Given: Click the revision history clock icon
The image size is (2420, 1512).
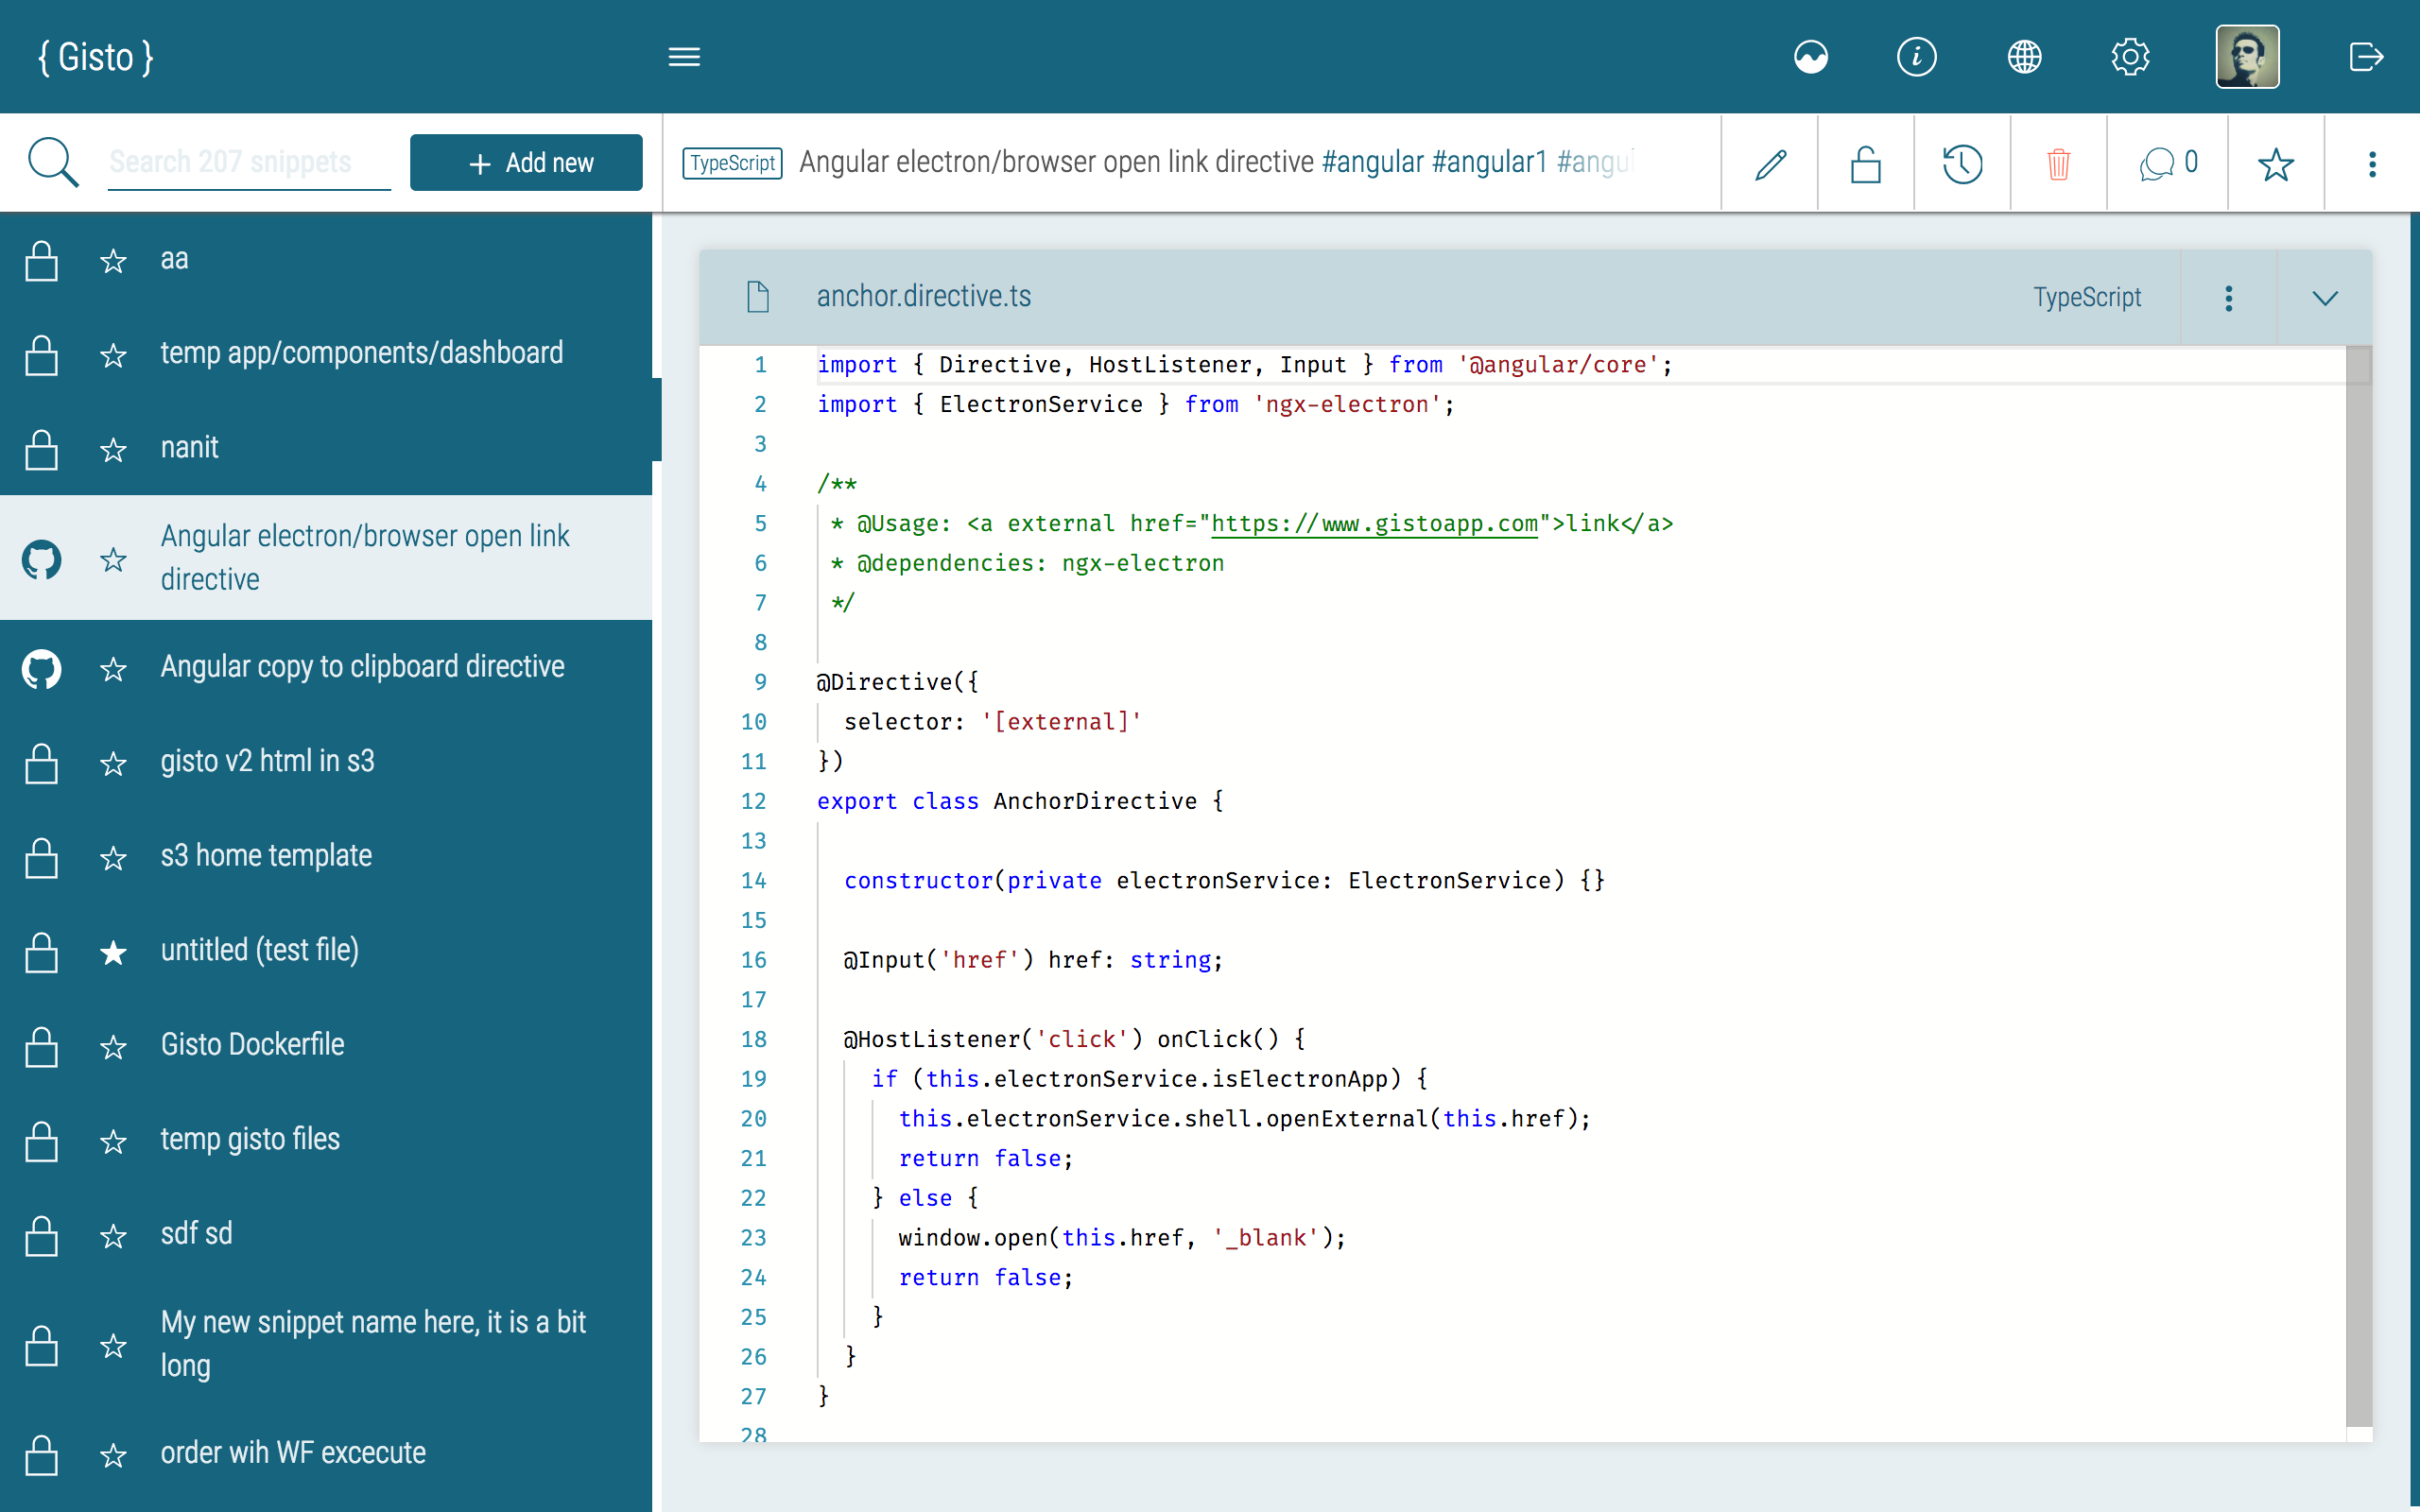Looking at the screenshot, I should coord(1962,163).
